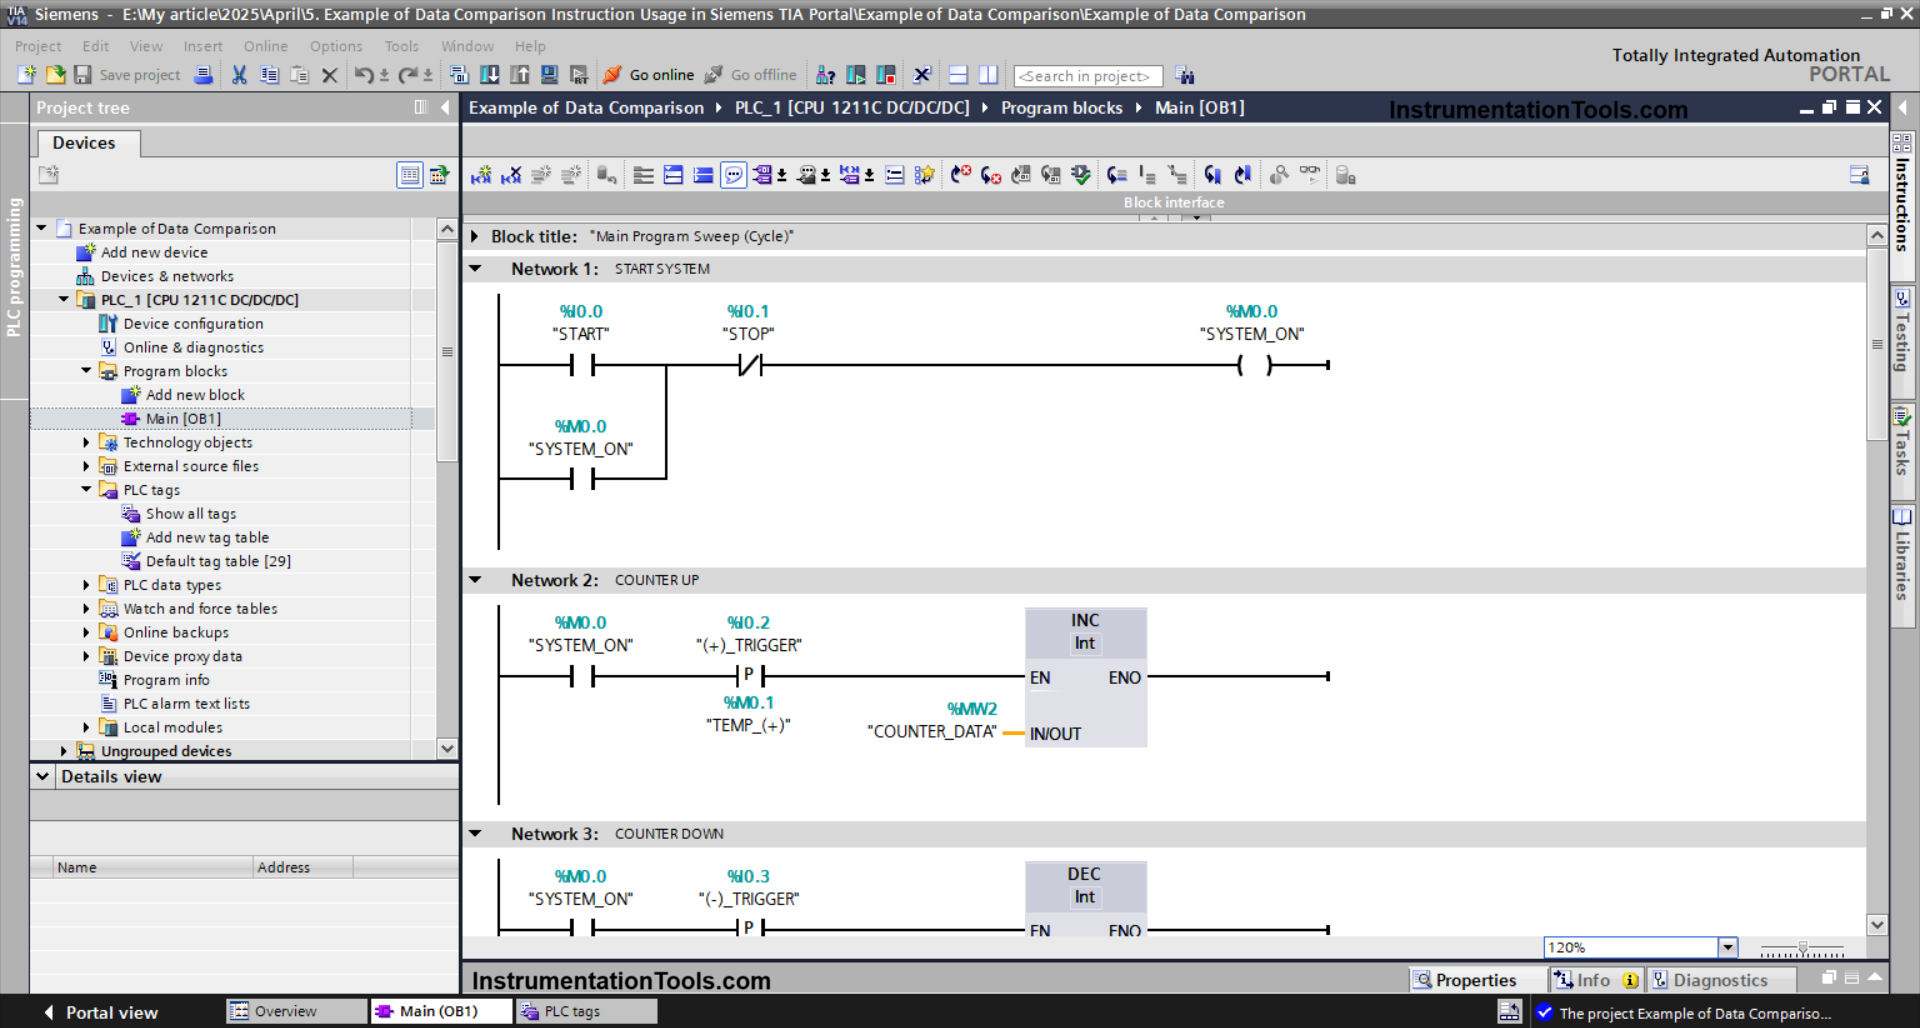Expand the Technology objects folder
1920x1028 pixels.
[86, 442]
